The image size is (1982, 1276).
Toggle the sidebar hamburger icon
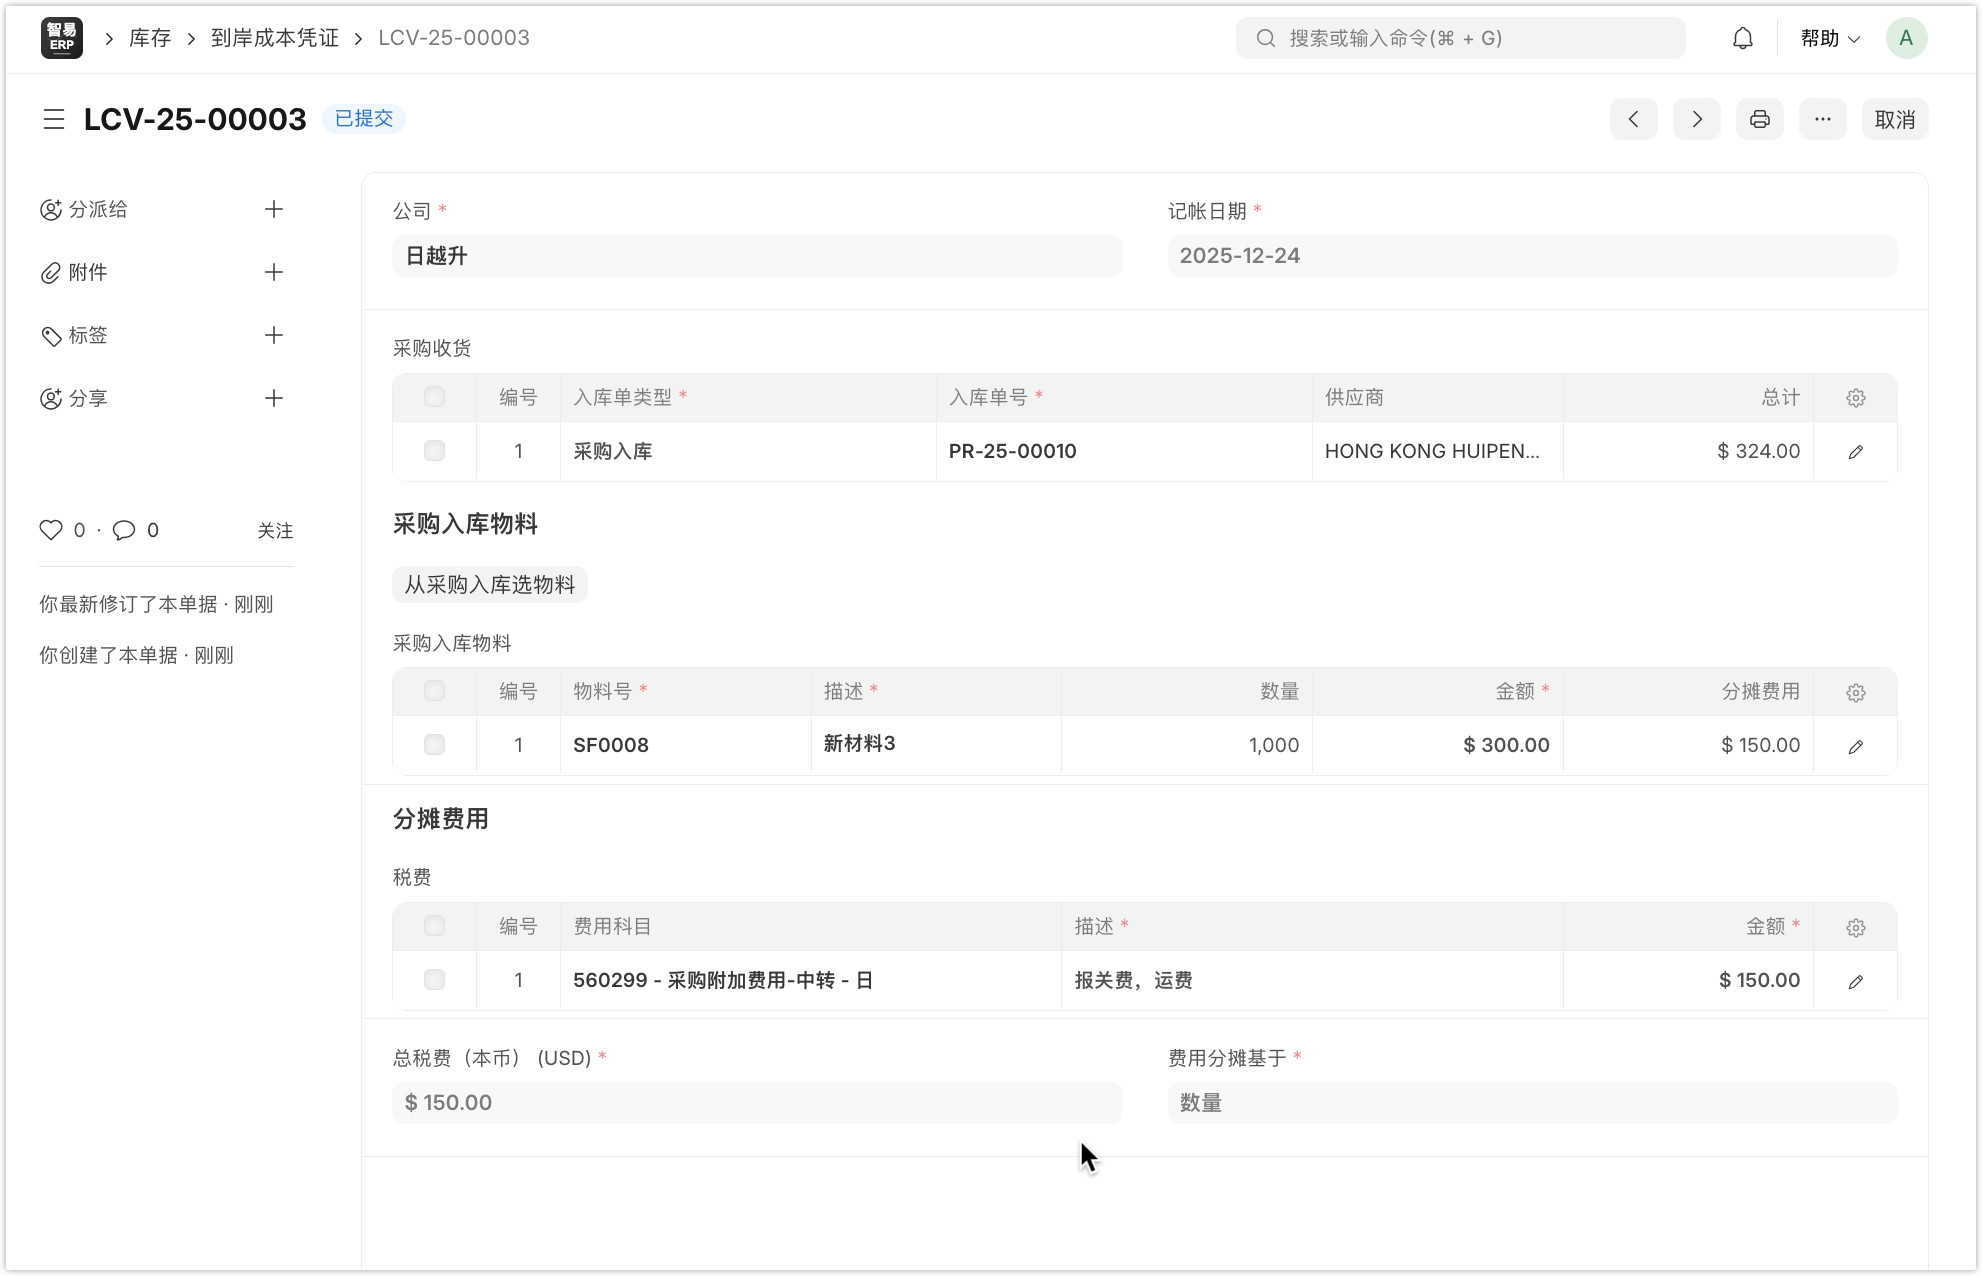click(54, 119)
